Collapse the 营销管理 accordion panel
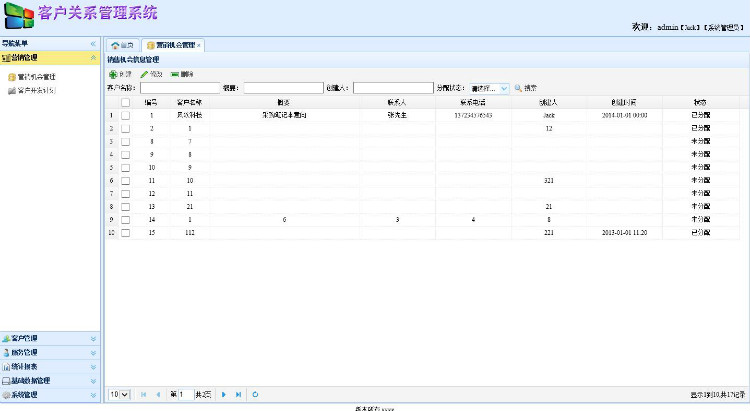 (93, 58)
